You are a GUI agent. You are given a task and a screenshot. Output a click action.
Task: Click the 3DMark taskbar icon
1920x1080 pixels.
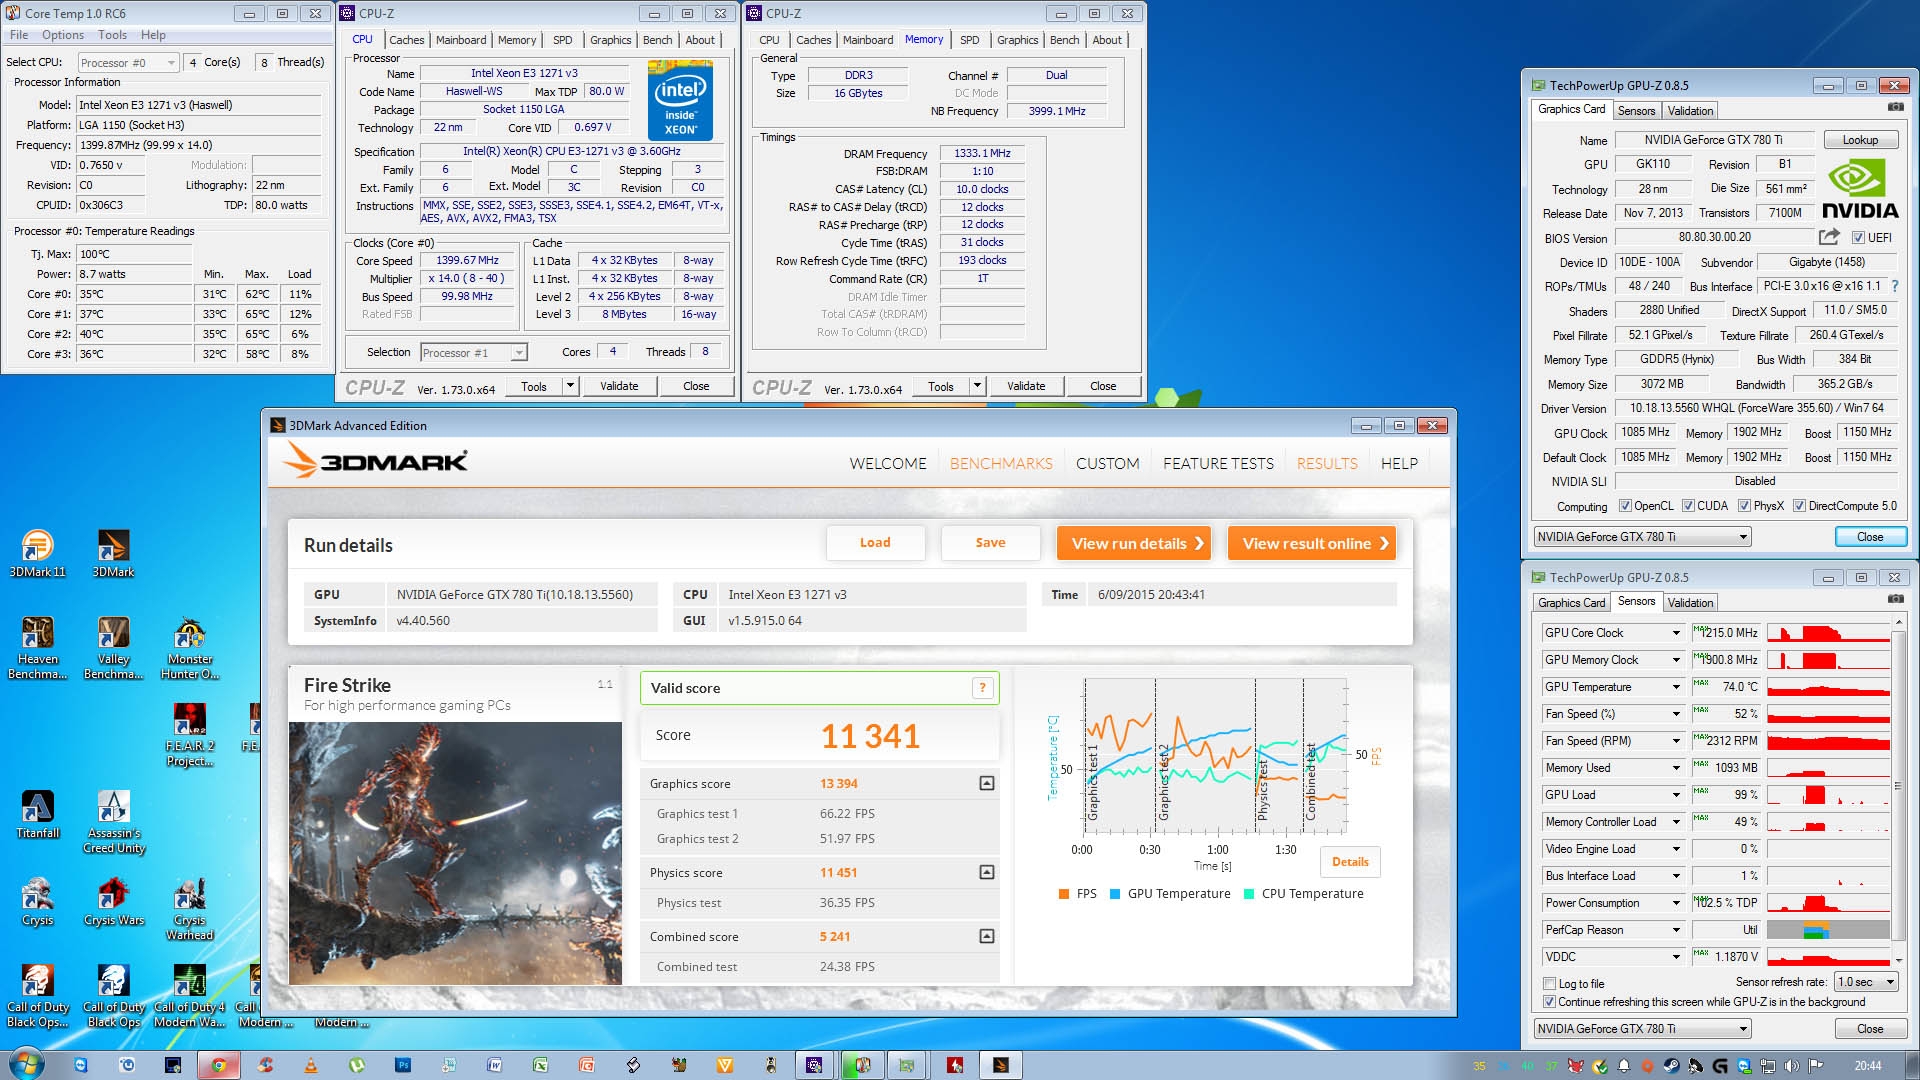pyautogui.click(x=1000, y=1065)
